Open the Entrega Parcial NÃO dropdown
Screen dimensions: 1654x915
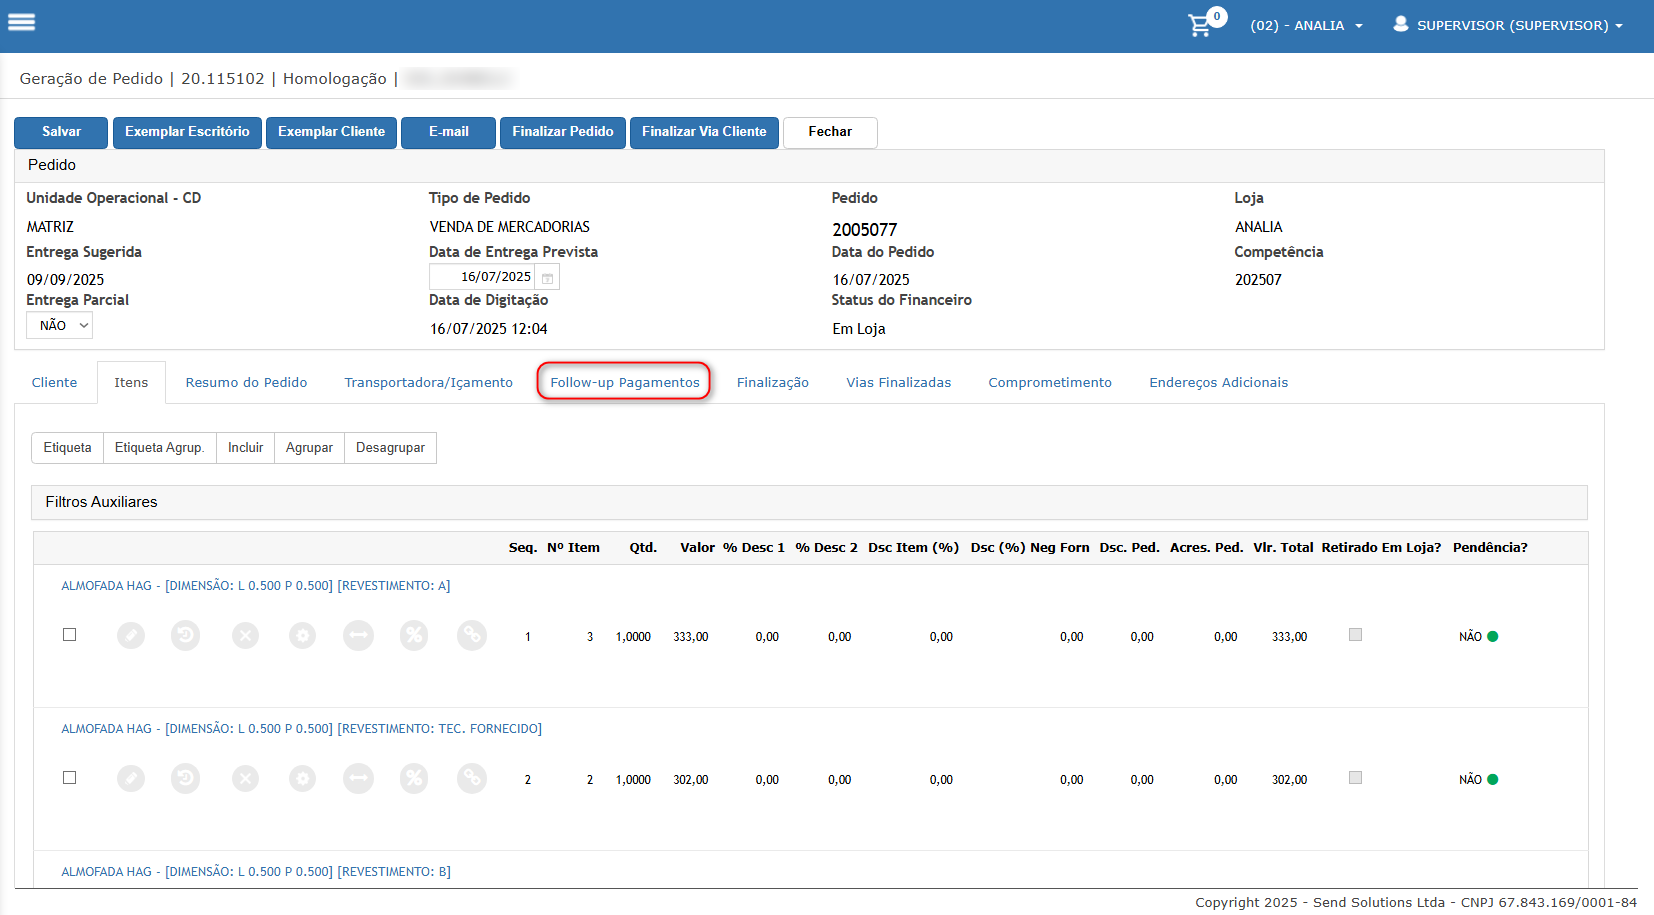tap(59, 325)
